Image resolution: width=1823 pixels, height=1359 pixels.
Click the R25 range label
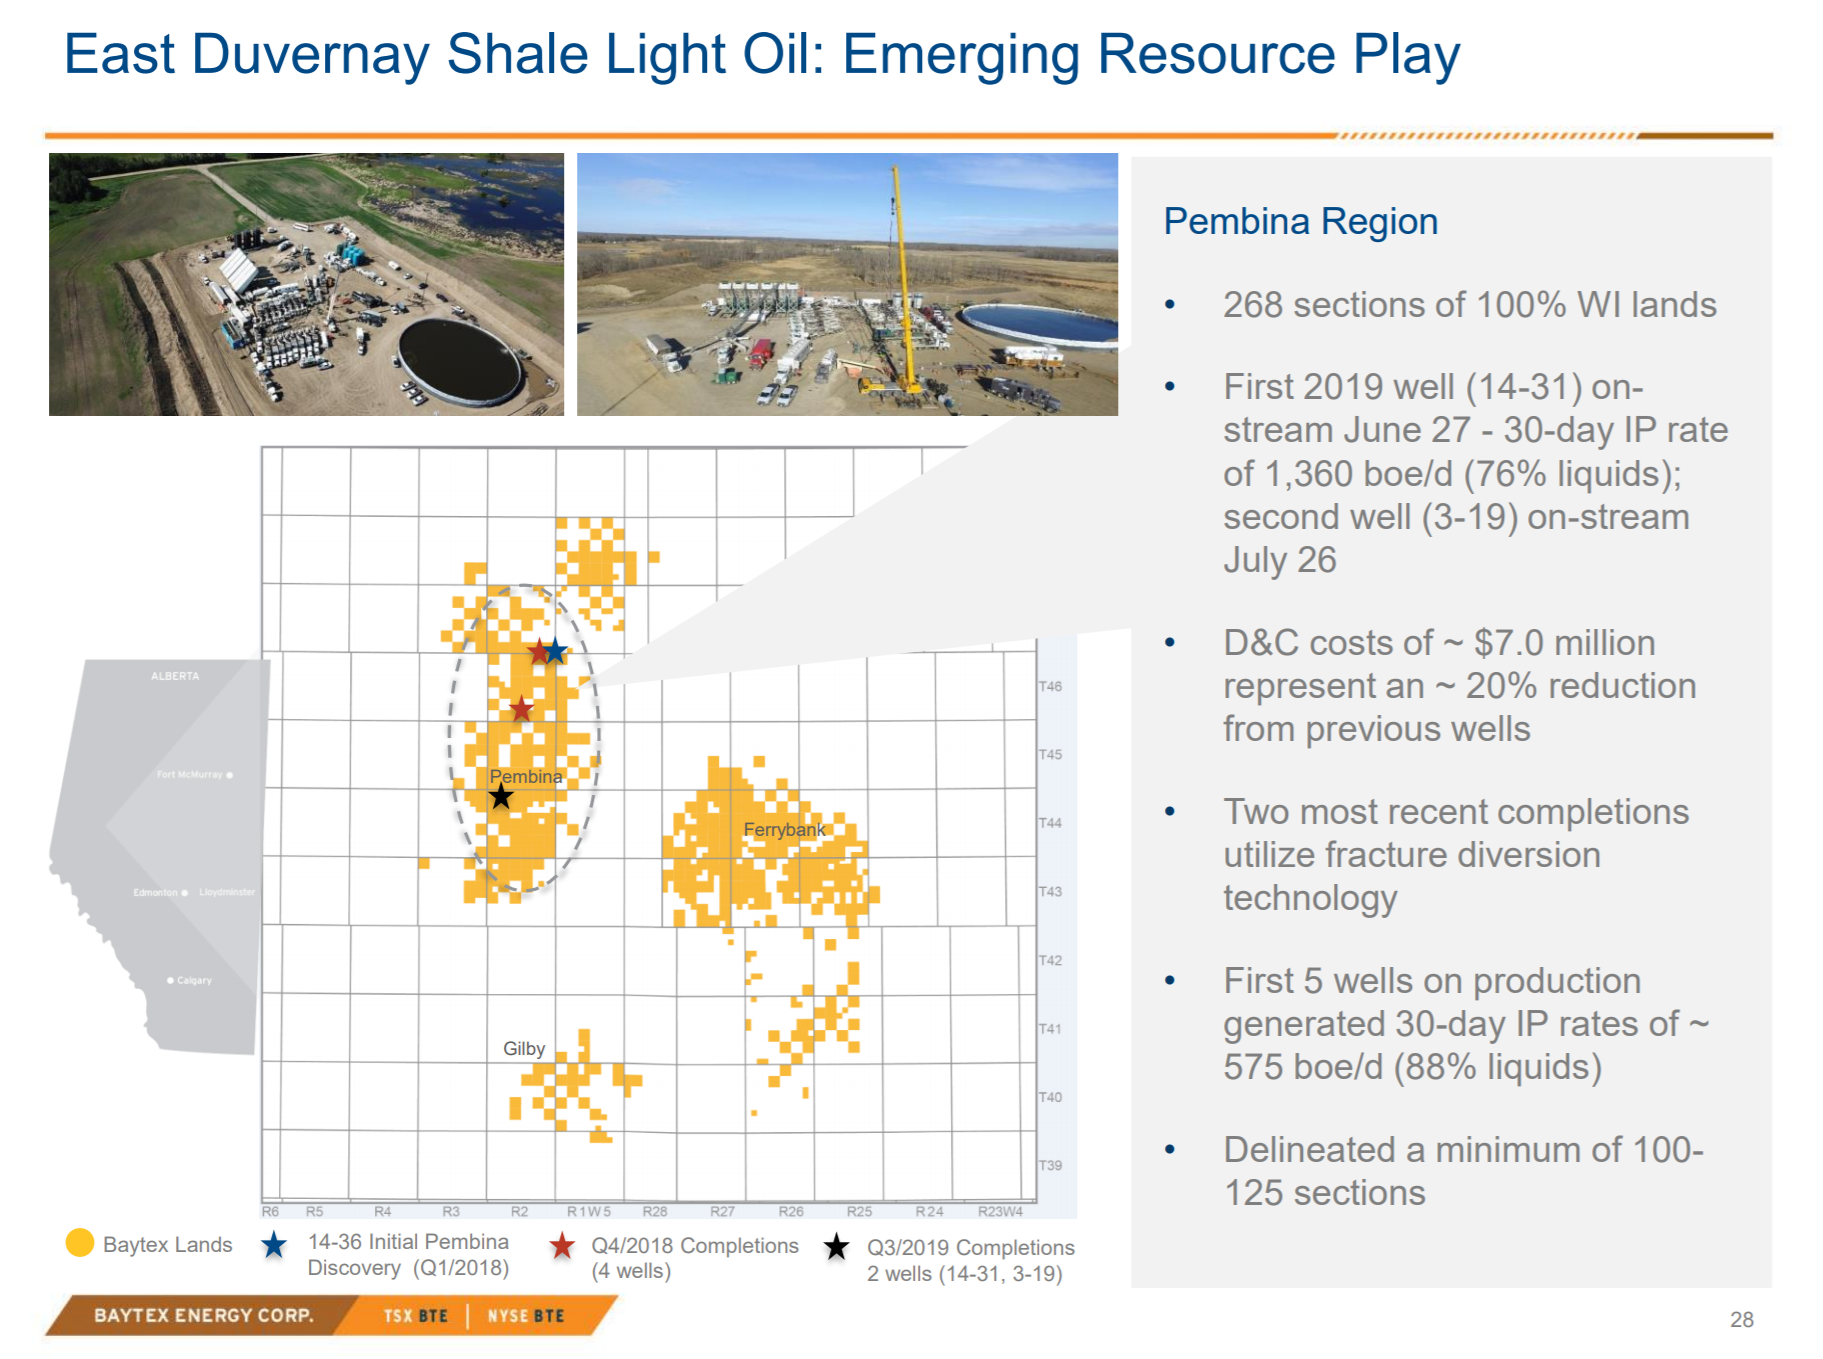pos(859,1212)
